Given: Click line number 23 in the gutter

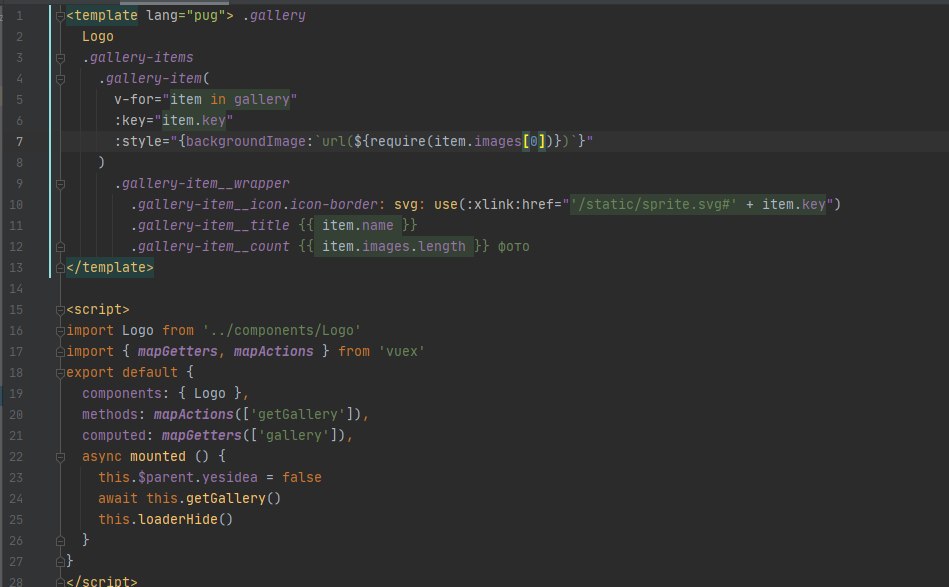Looking at the screenshot, I should [x=16, y=477].
